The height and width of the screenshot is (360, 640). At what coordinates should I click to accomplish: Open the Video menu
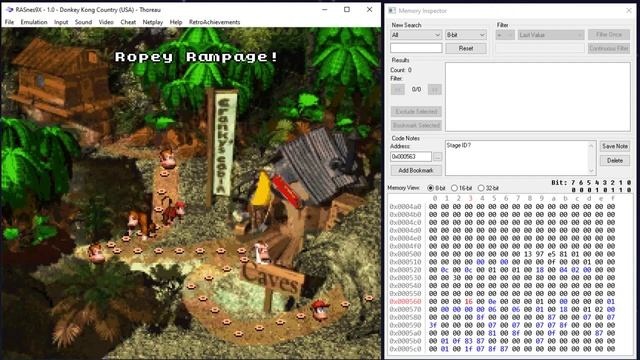click(106, 22)
